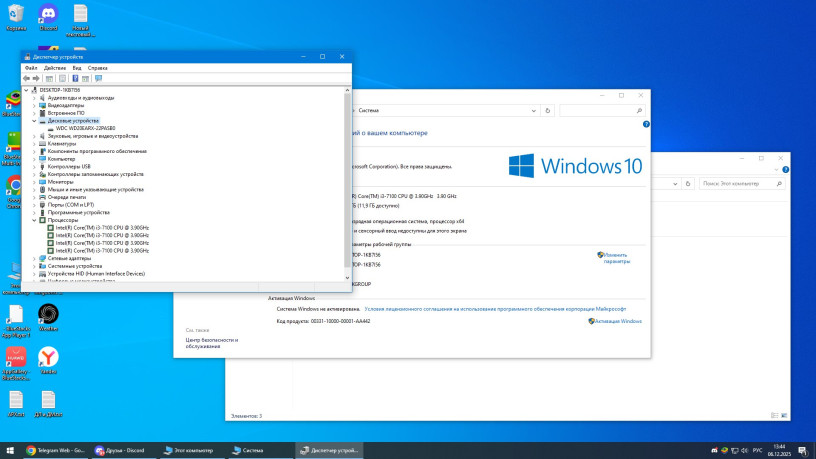Open the Yandex browser desktop icon
The width and height of the screenshot is (816, 459).
[x=47, y=357]
